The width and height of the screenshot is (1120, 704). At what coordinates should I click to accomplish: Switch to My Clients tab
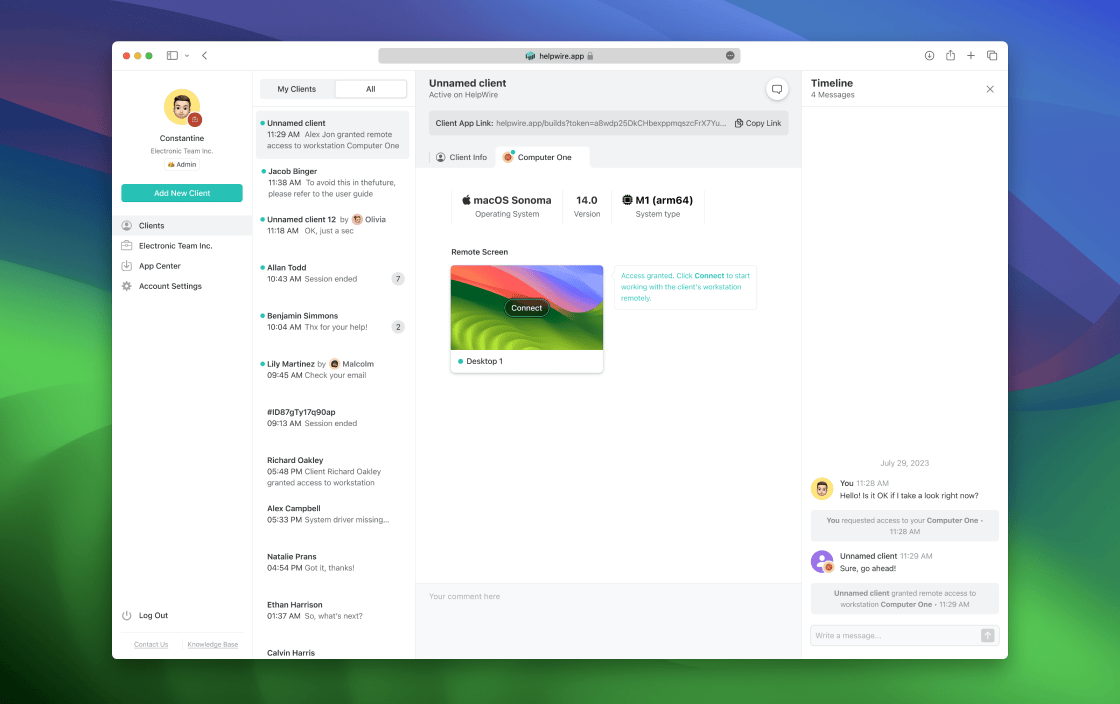(296, 89)
